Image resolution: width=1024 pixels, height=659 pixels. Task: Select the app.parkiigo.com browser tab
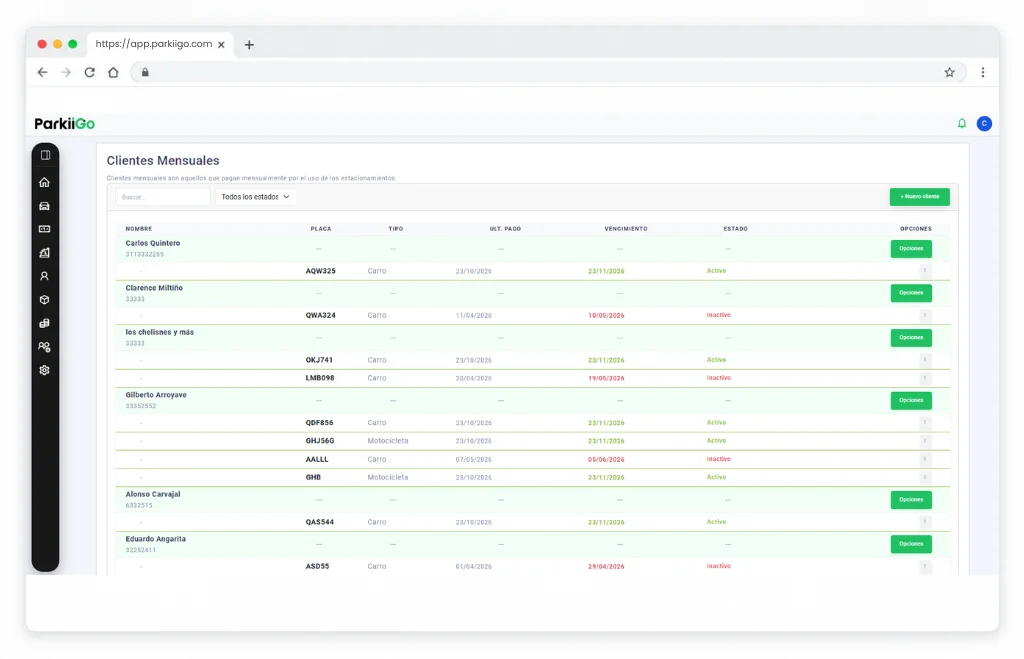[x=161, y=44]
